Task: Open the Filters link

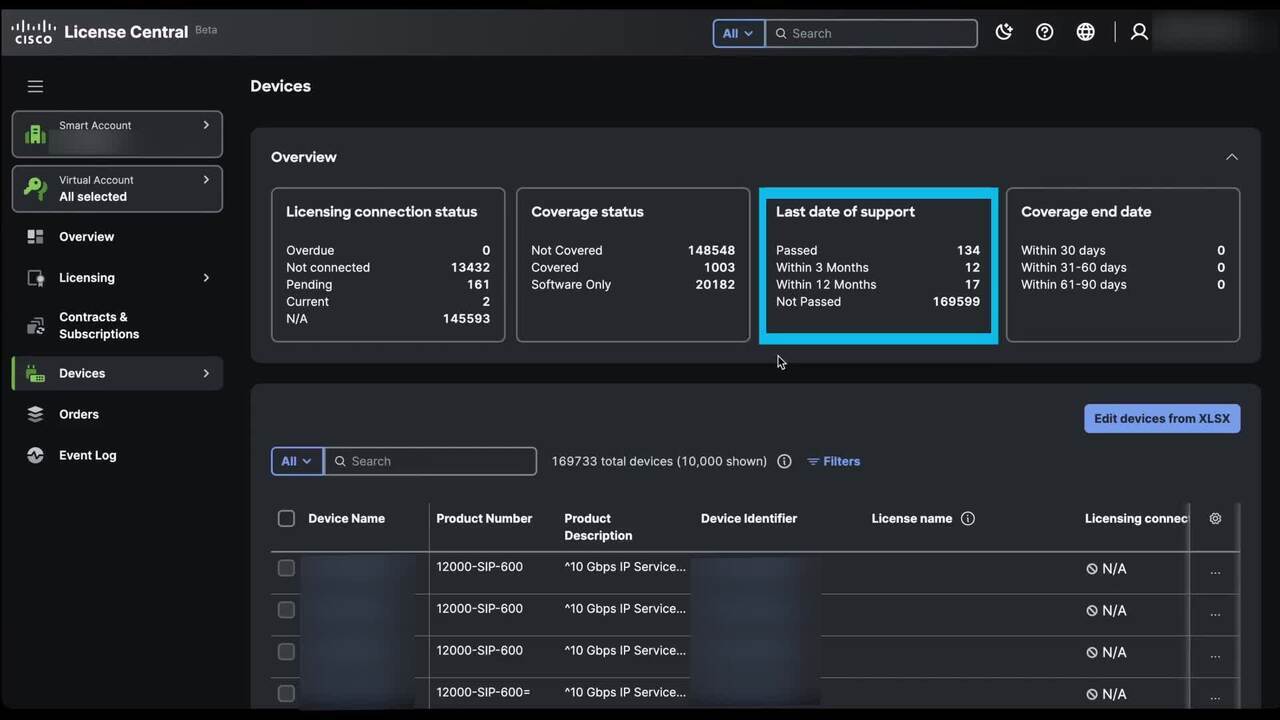Action: click(x=834, y=461)
